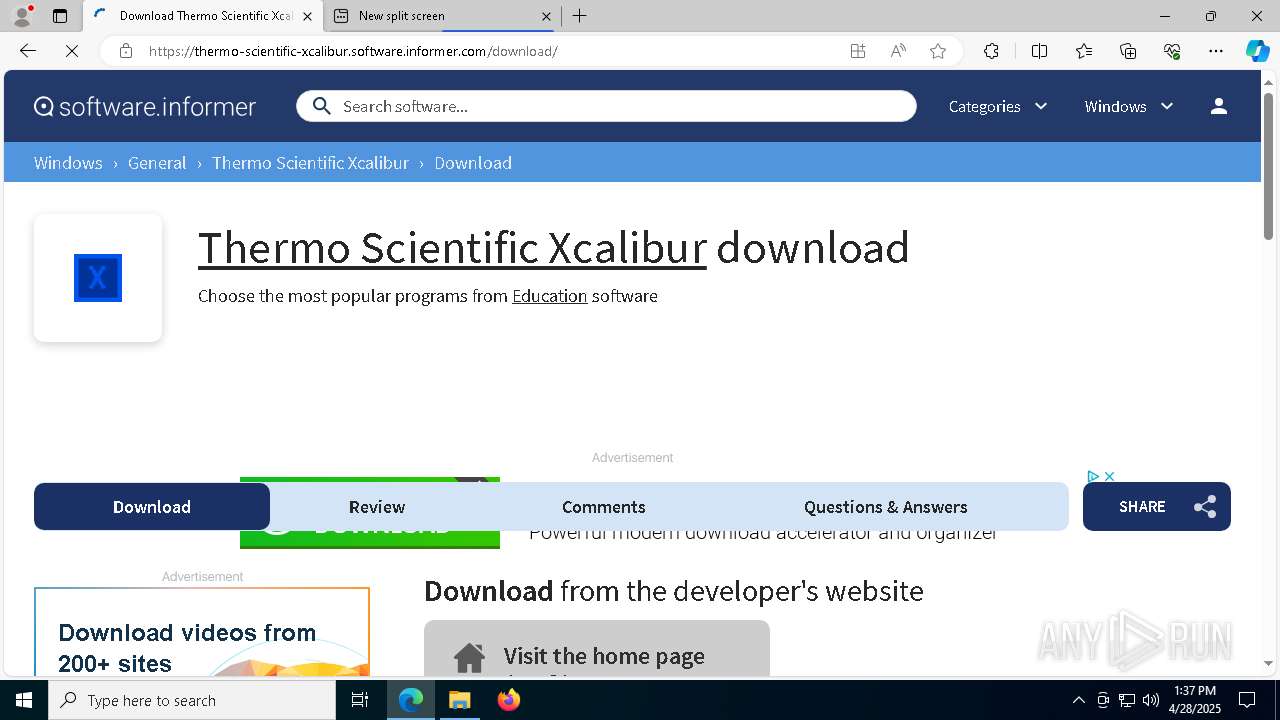Activate Read aloud icon in address bar

pyautogui.click(x=898, y=51)
